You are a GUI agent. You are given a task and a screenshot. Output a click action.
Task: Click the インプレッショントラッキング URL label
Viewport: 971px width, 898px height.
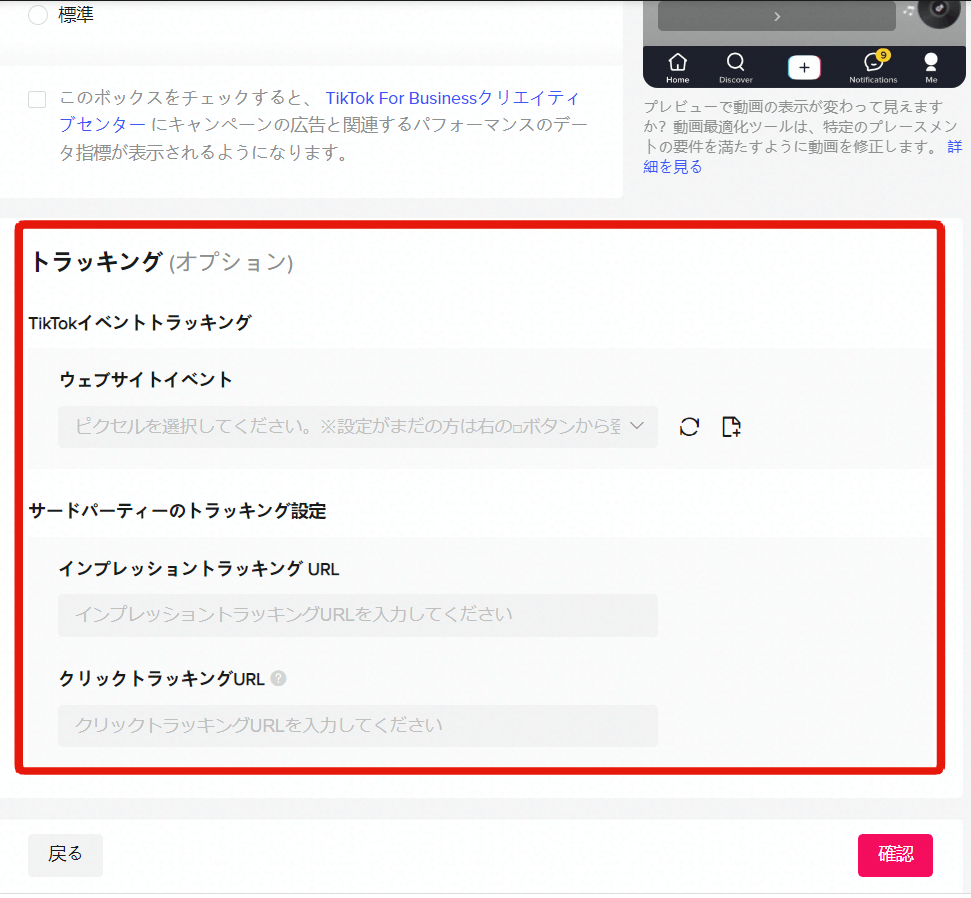pos(199,569)
